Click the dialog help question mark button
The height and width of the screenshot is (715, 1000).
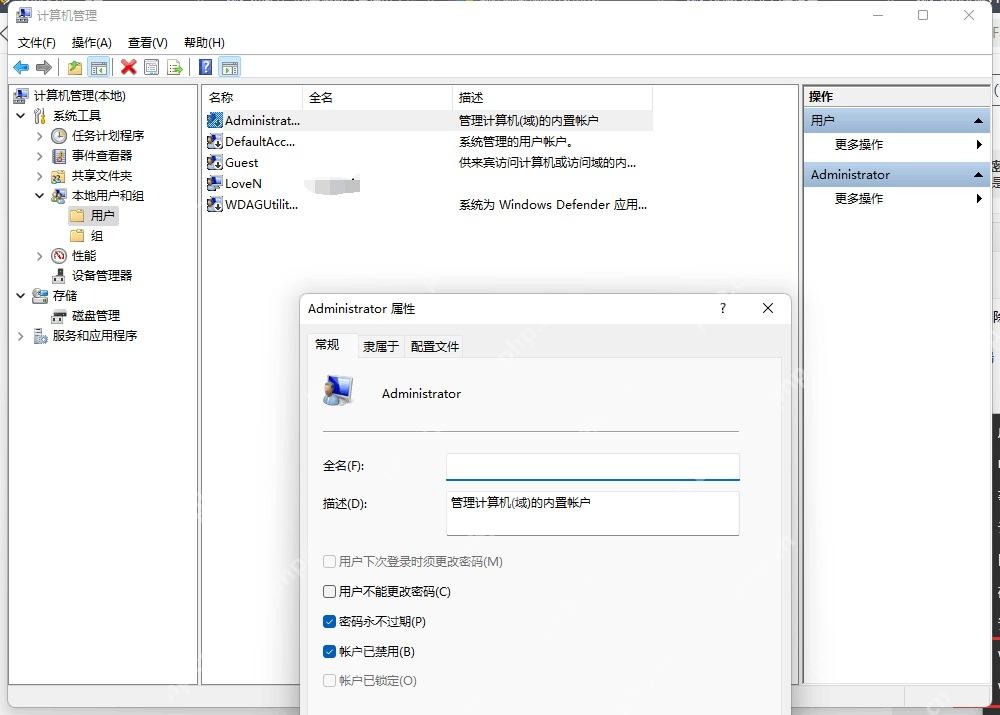pos(723,309)
